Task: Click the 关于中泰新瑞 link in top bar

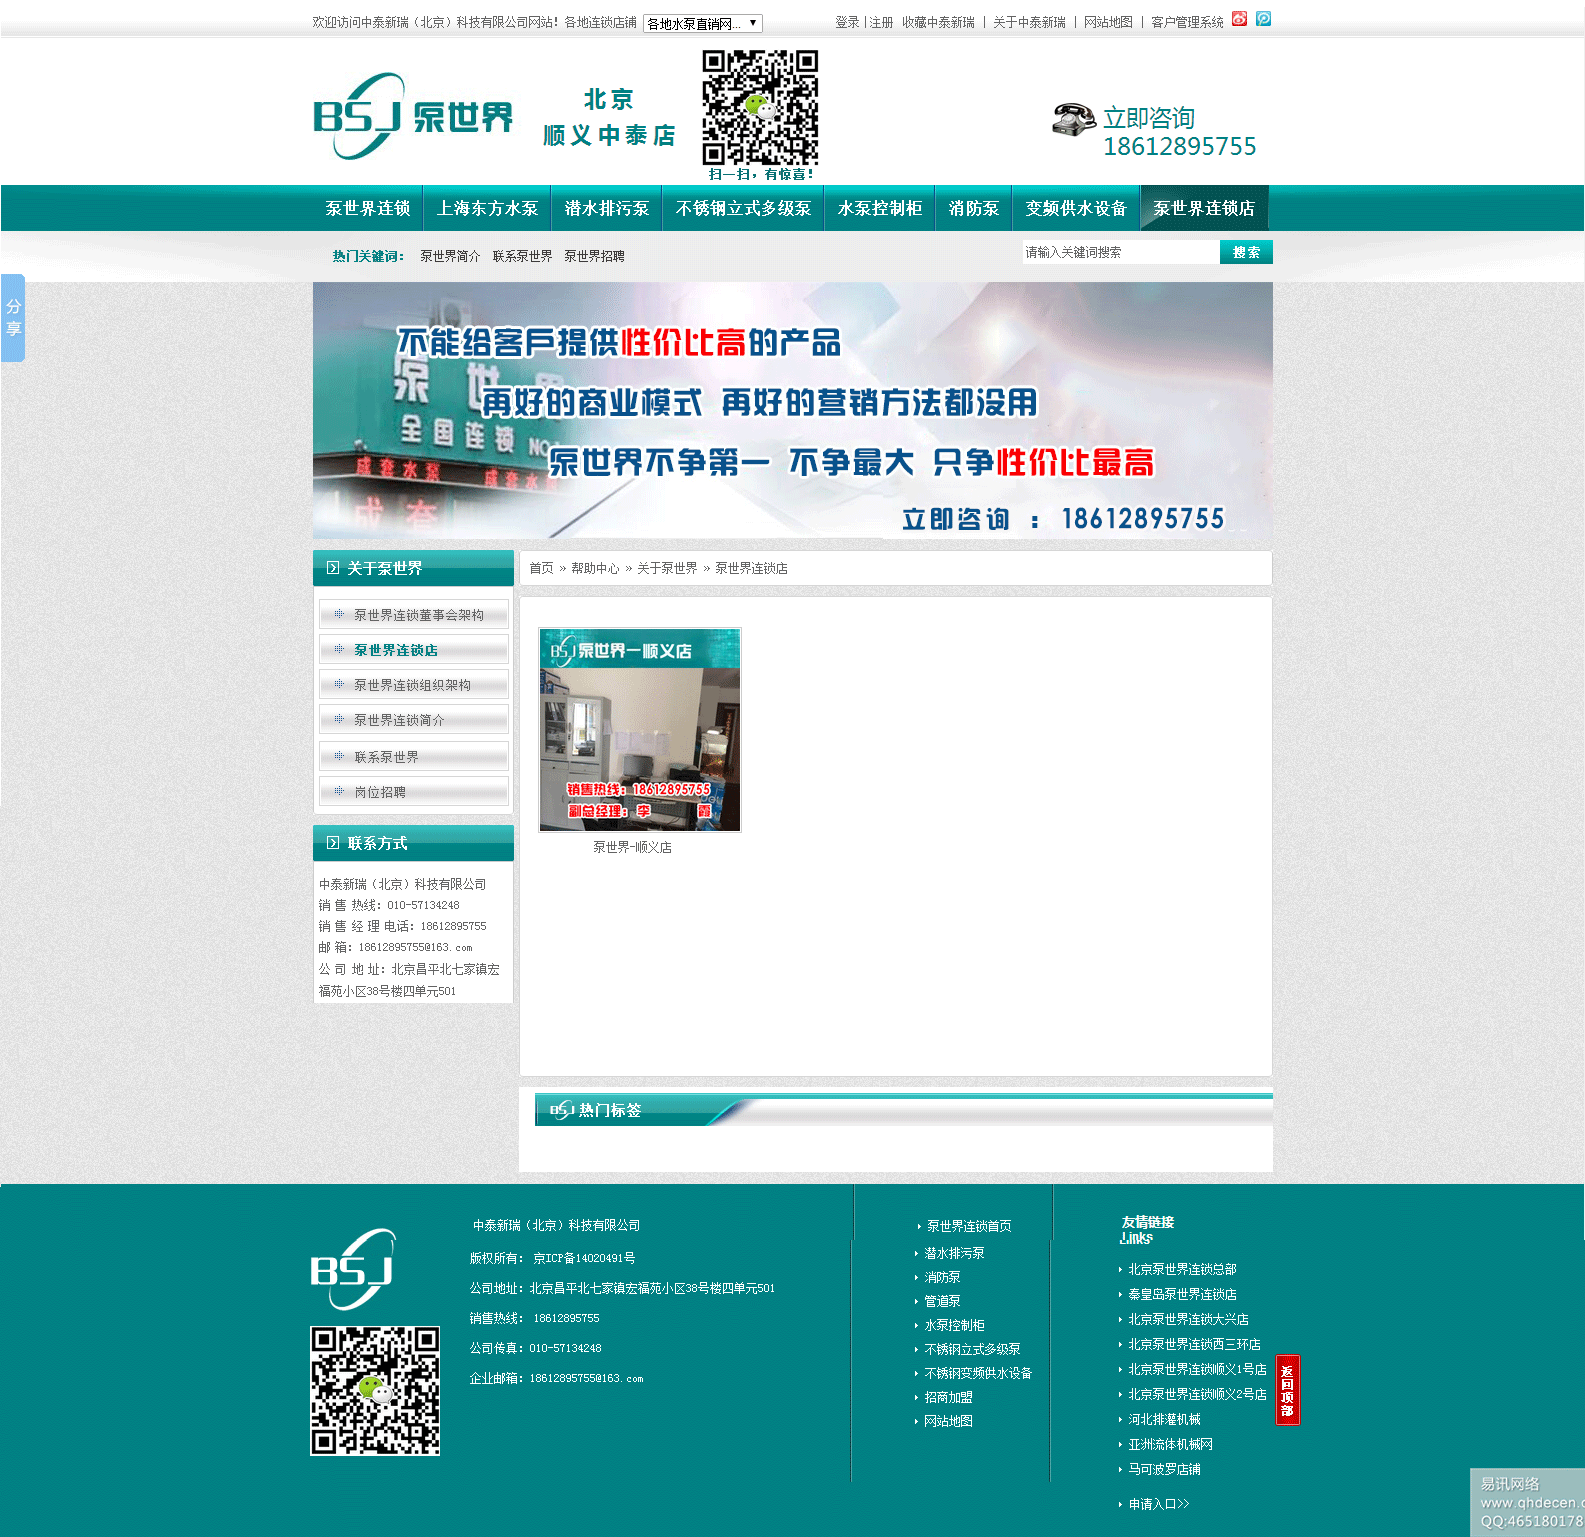Action: pyautogui.click(x=1029, y=22)
